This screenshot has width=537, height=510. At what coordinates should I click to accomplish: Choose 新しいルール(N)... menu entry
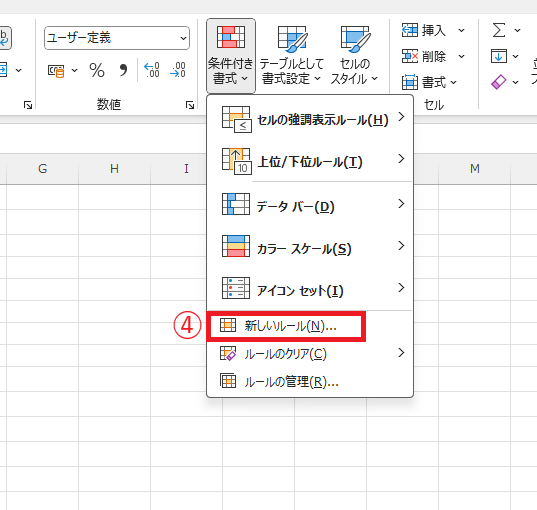point(310,325)
